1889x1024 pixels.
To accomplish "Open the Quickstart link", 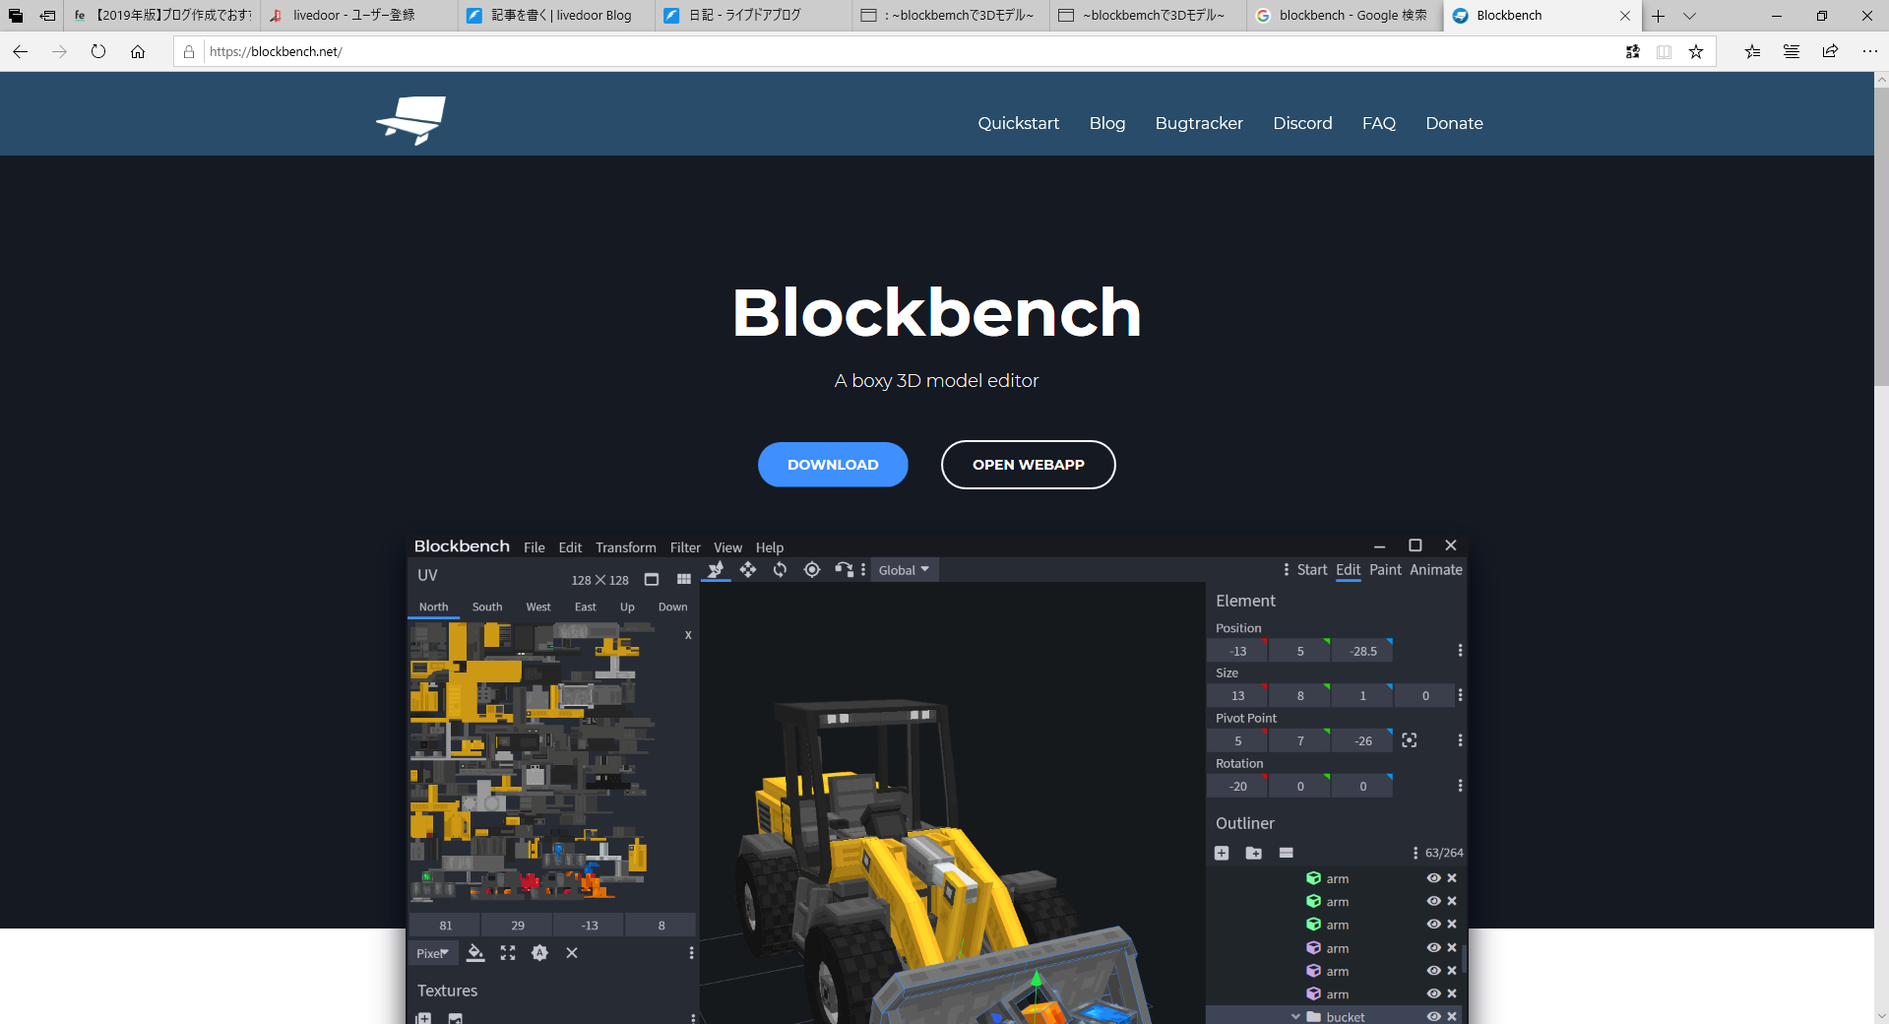I will click(1018, 123).
